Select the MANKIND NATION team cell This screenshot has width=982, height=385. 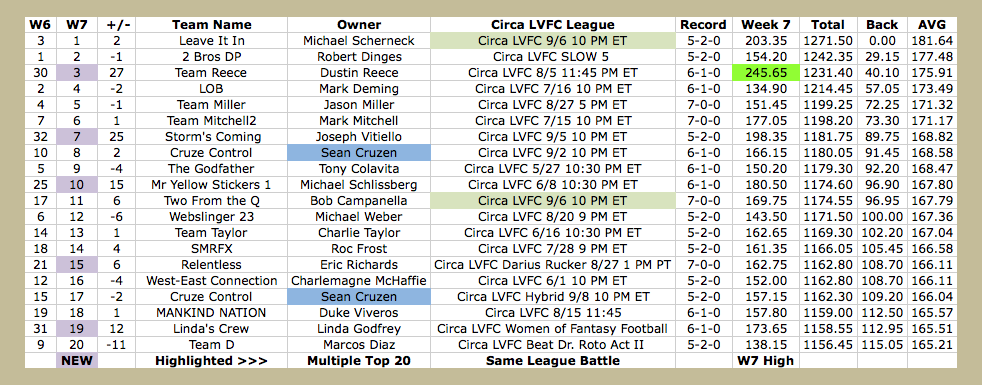[x=212, y=312]
